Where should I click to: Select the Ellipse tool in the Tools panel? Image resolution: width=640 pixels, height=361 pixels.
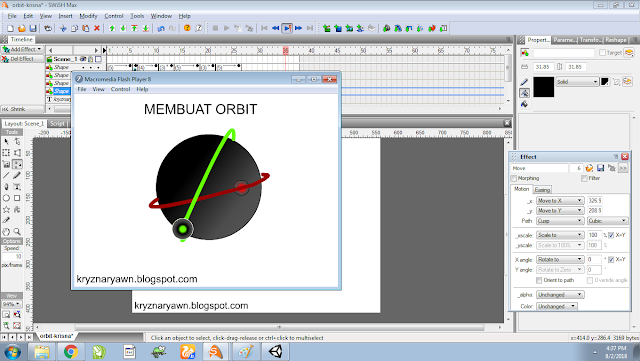click(x=6, y=198)
